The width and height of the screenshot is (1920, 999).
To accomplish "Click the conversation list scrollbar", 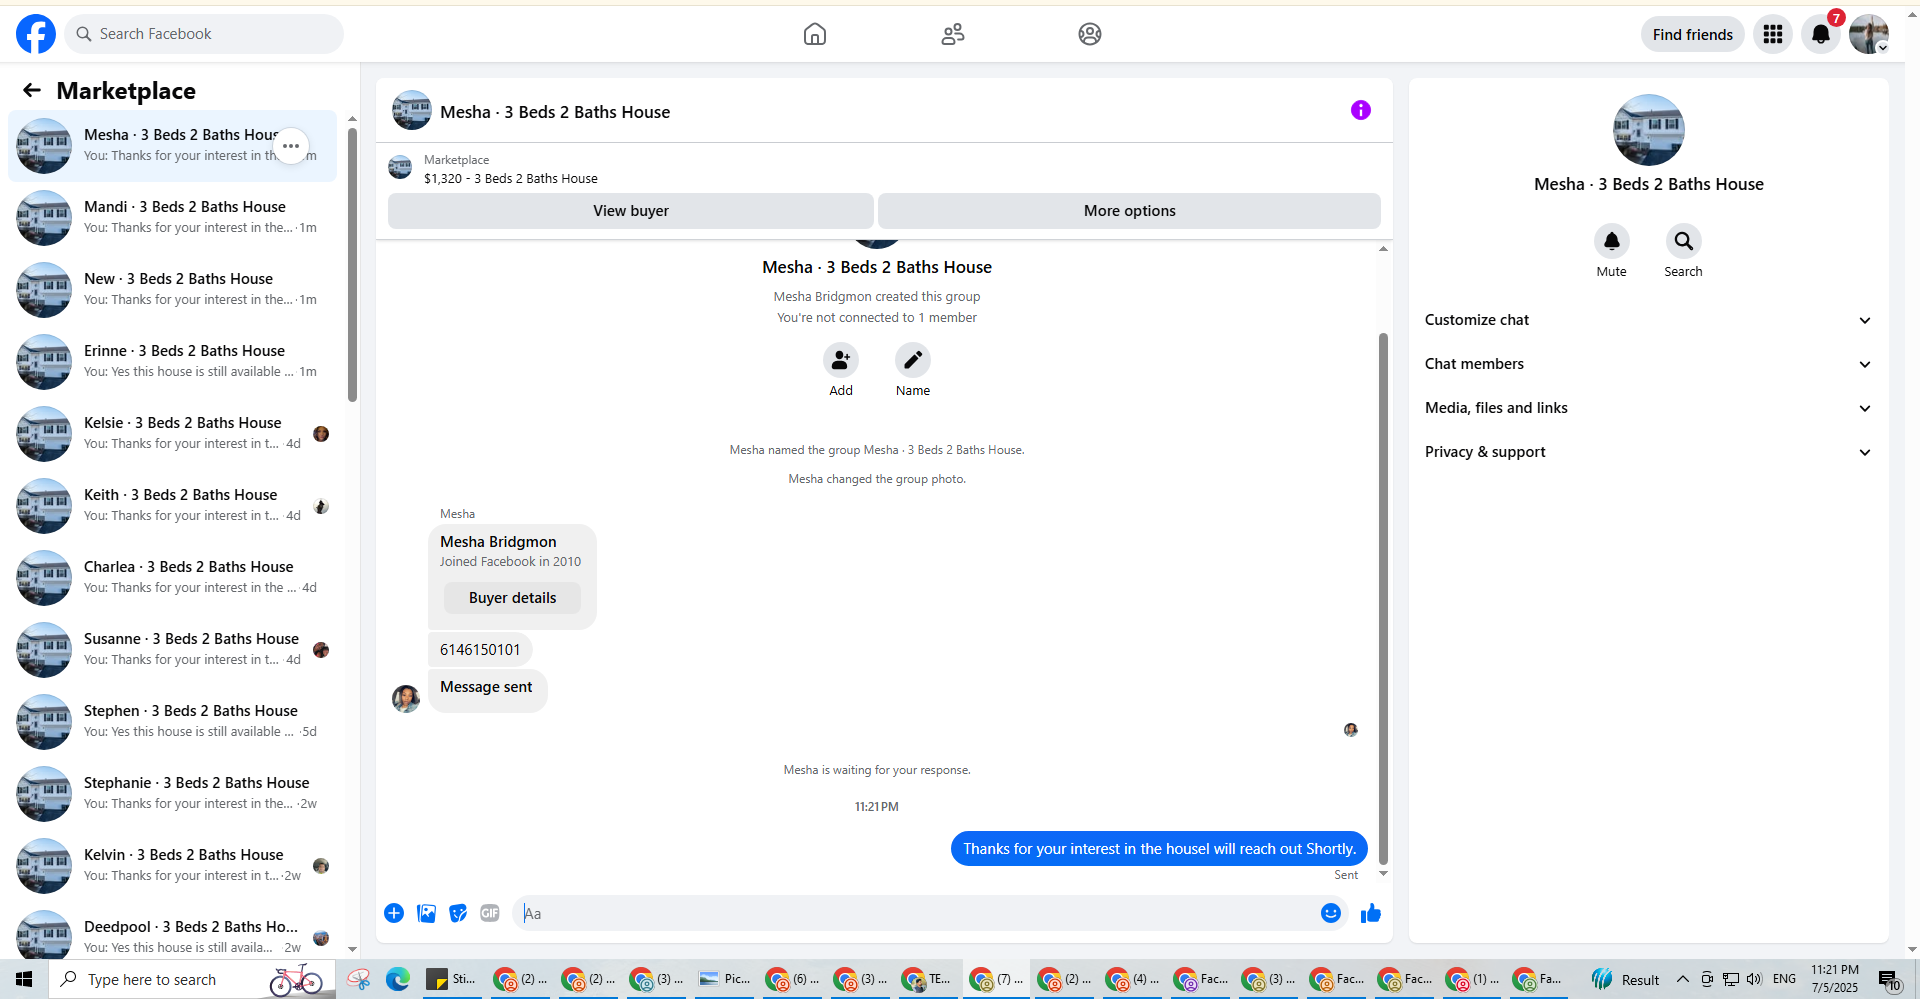I will pyautogui.click(x=352, y=265).
